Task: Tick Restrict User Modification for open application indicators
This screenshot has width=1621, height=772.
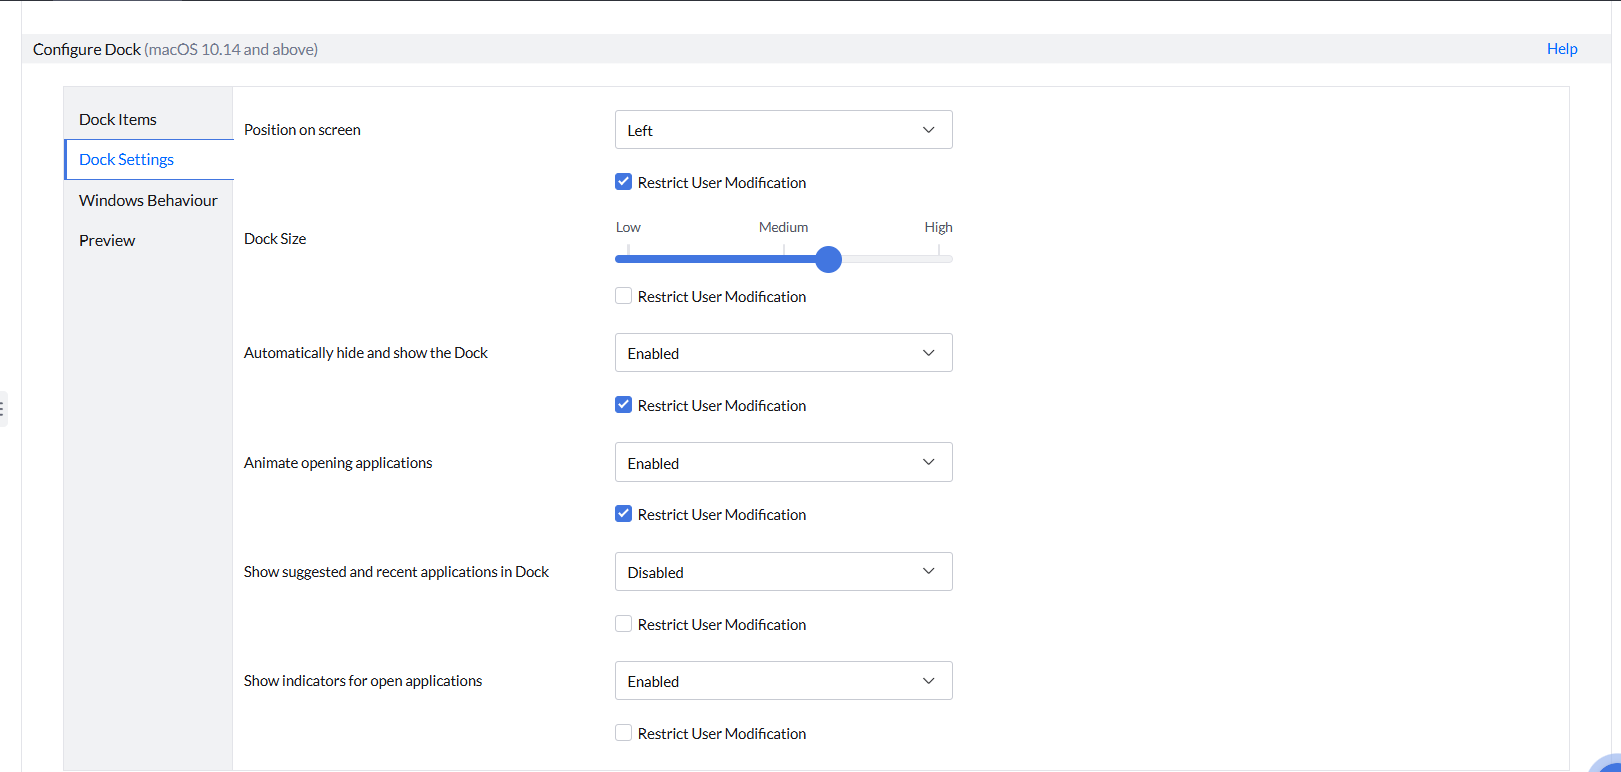Action: [x=624, y=733]
